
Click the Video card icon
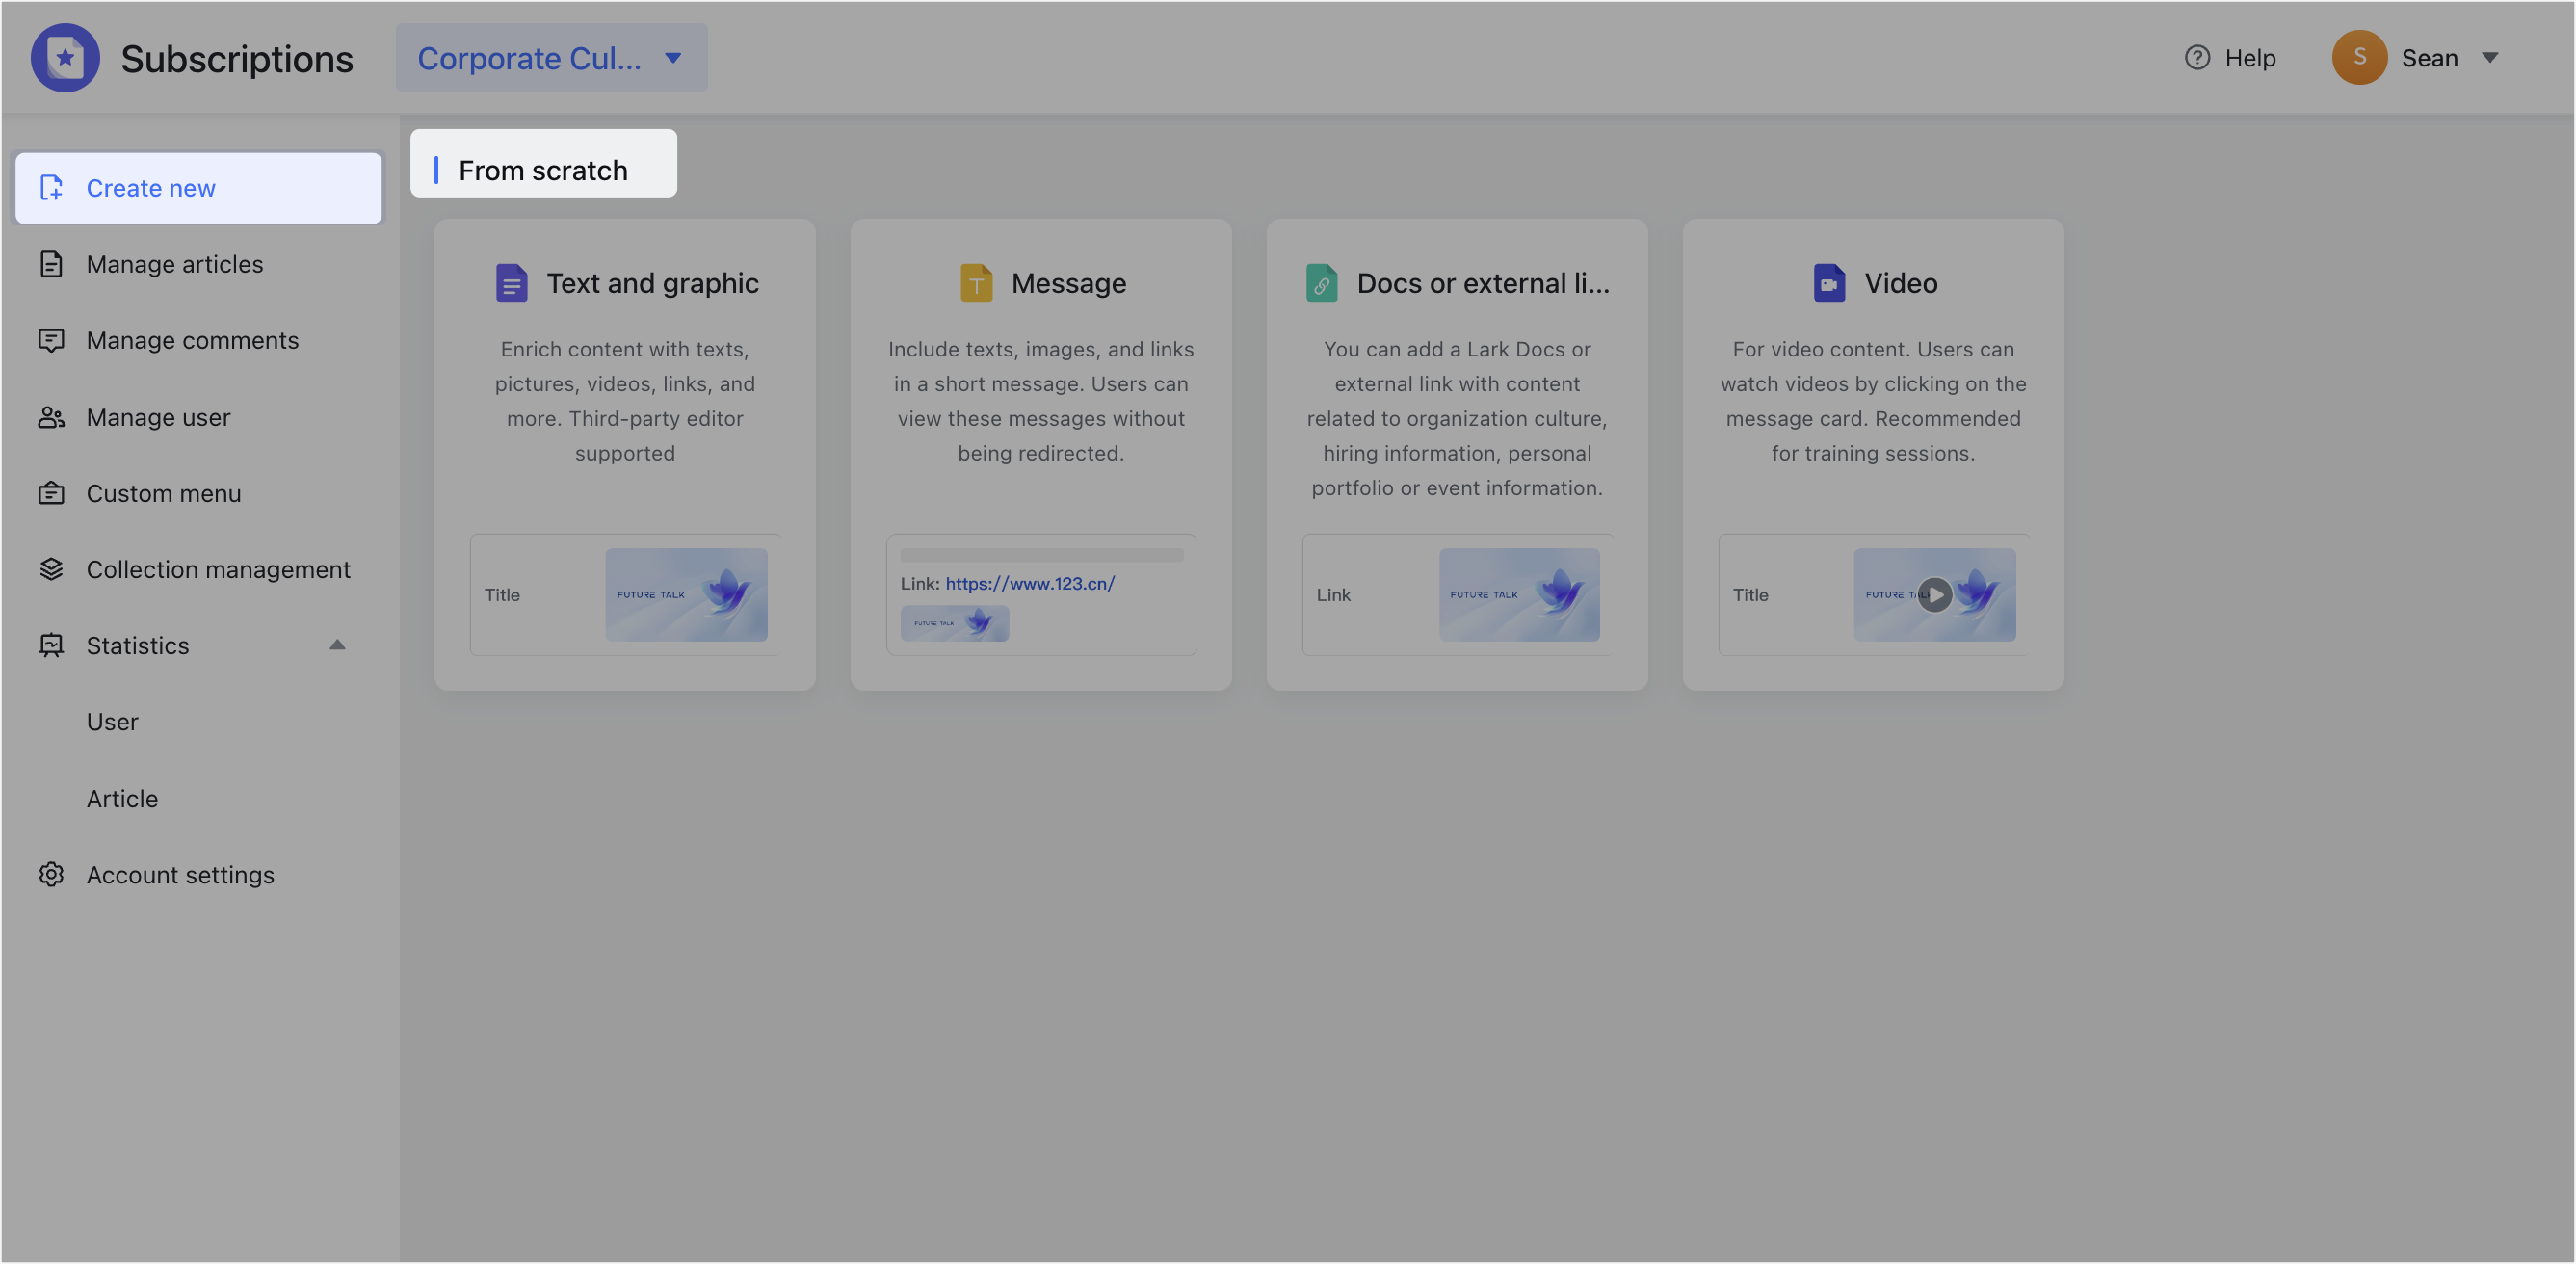pyautogui.click(x=1828, y=282)
